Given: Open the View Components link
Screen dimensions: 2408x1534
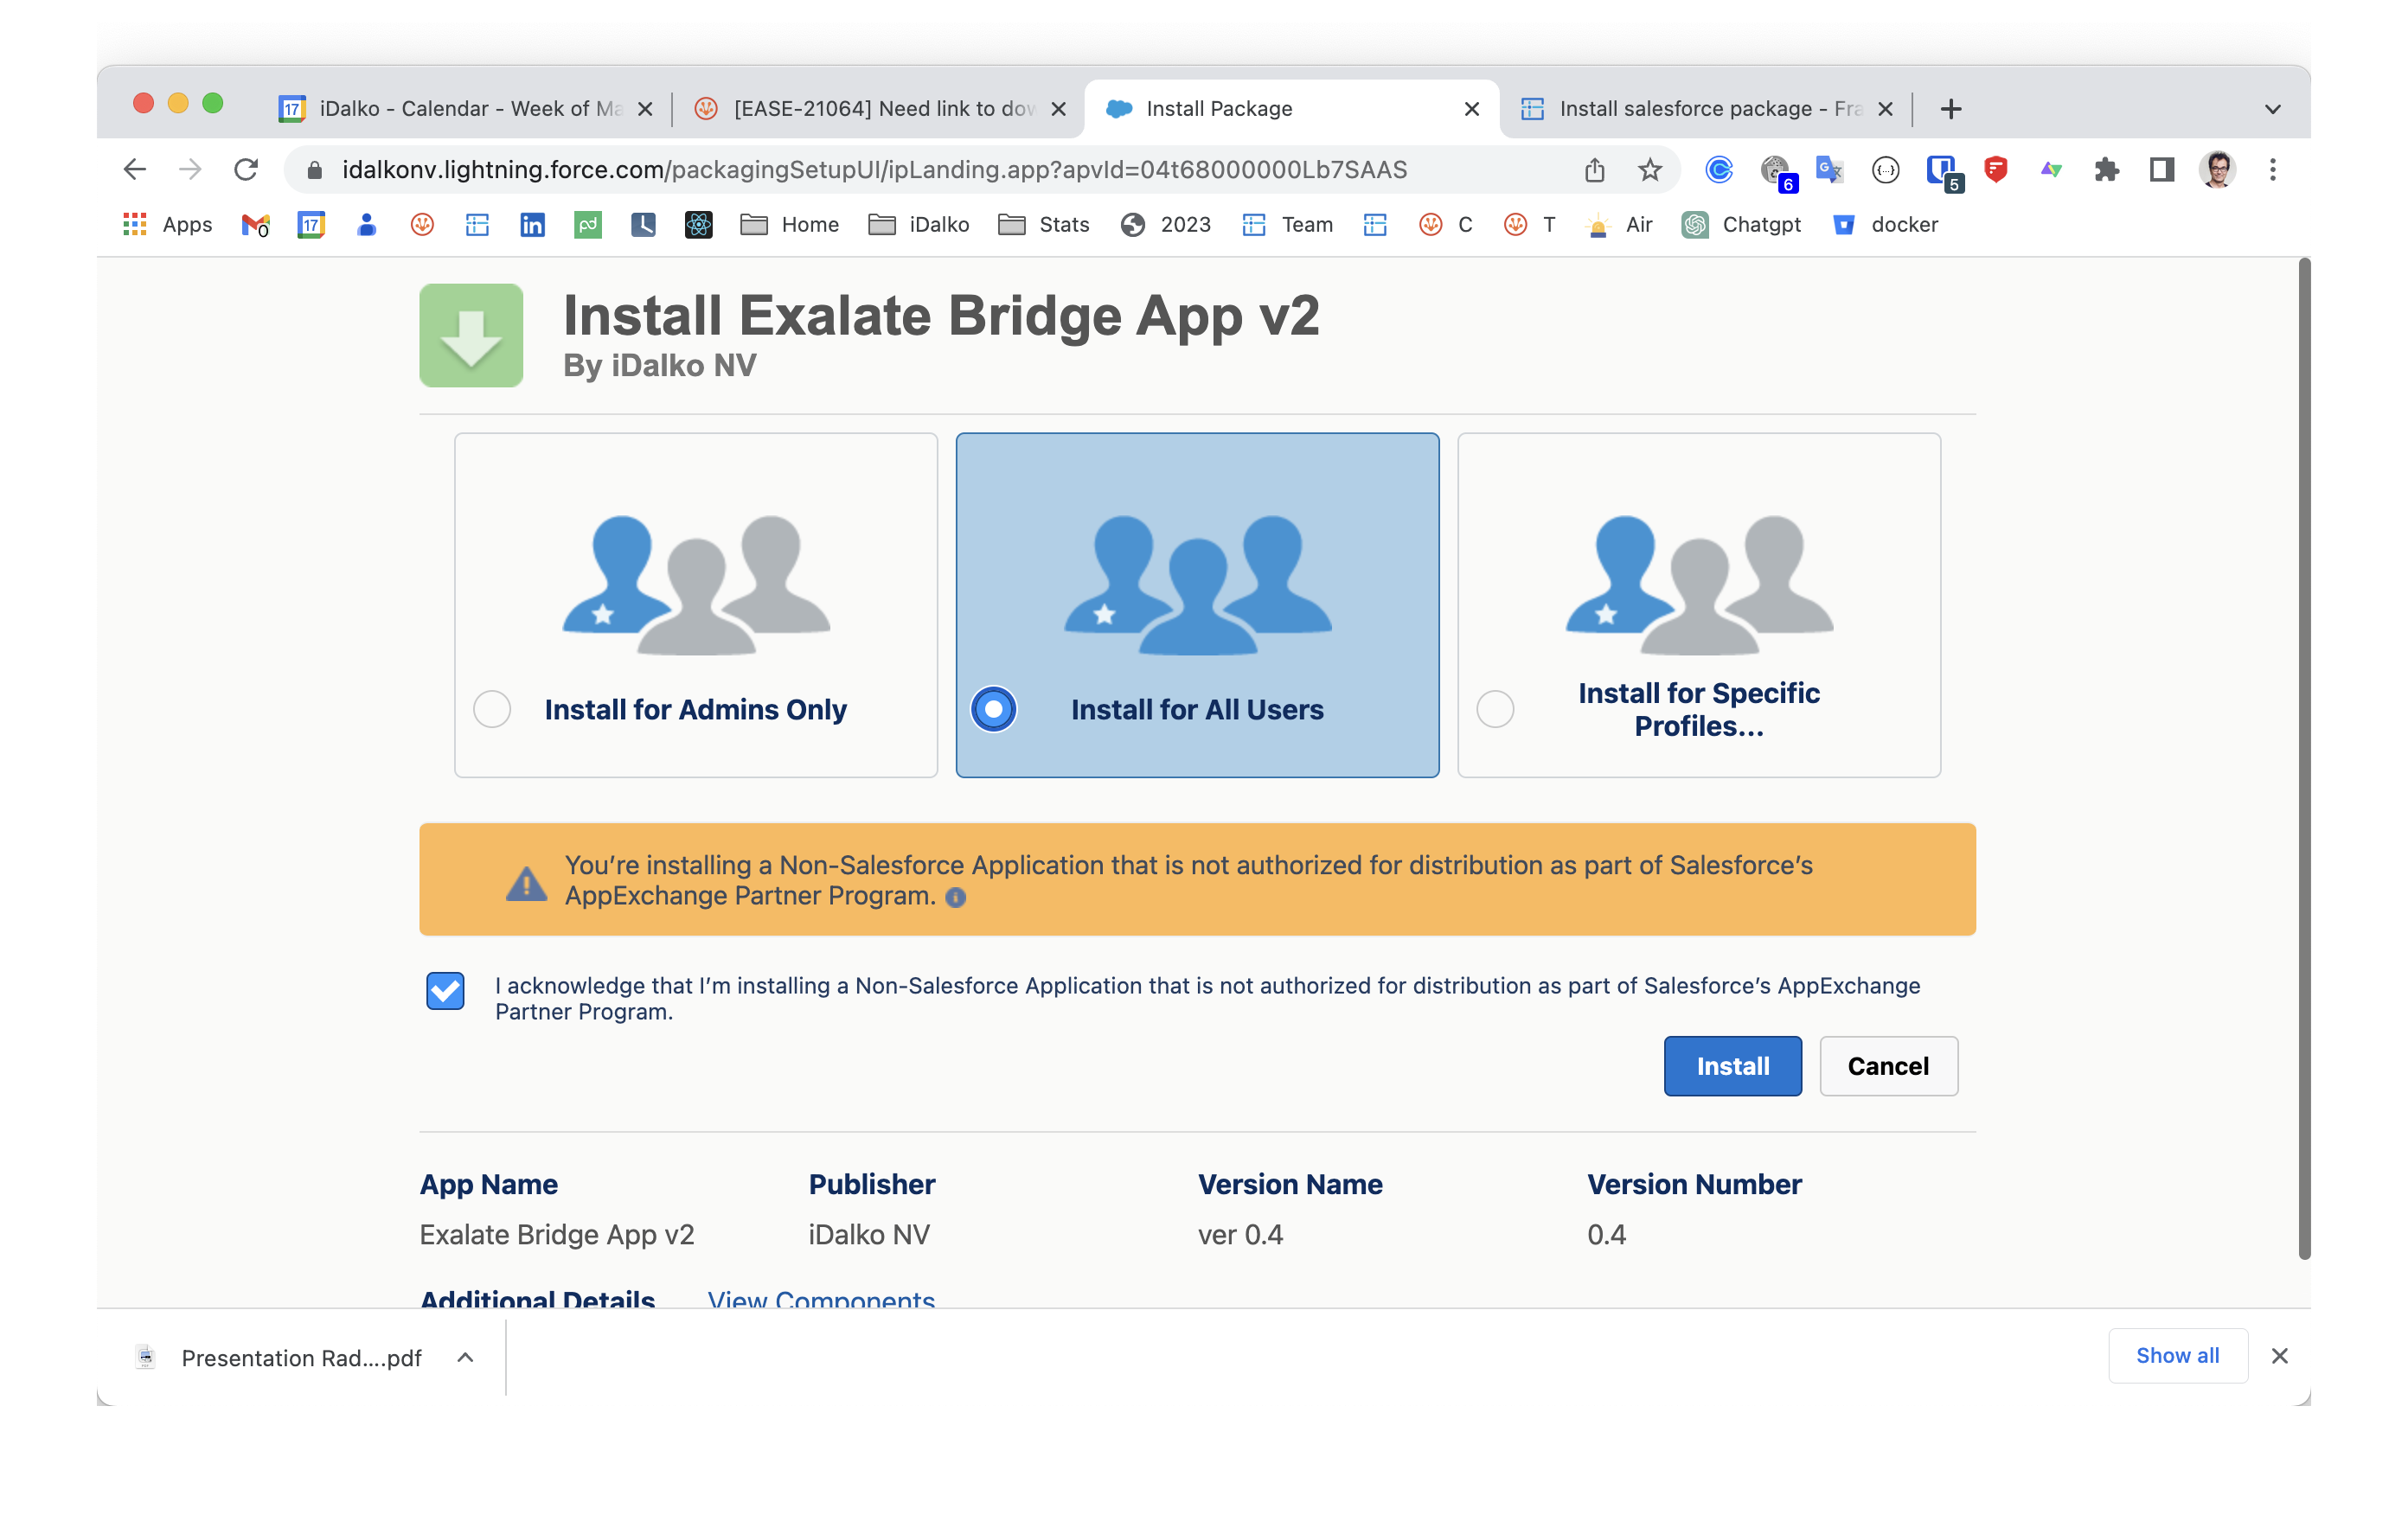Looking at the screenshot, I should (821, 1298).
